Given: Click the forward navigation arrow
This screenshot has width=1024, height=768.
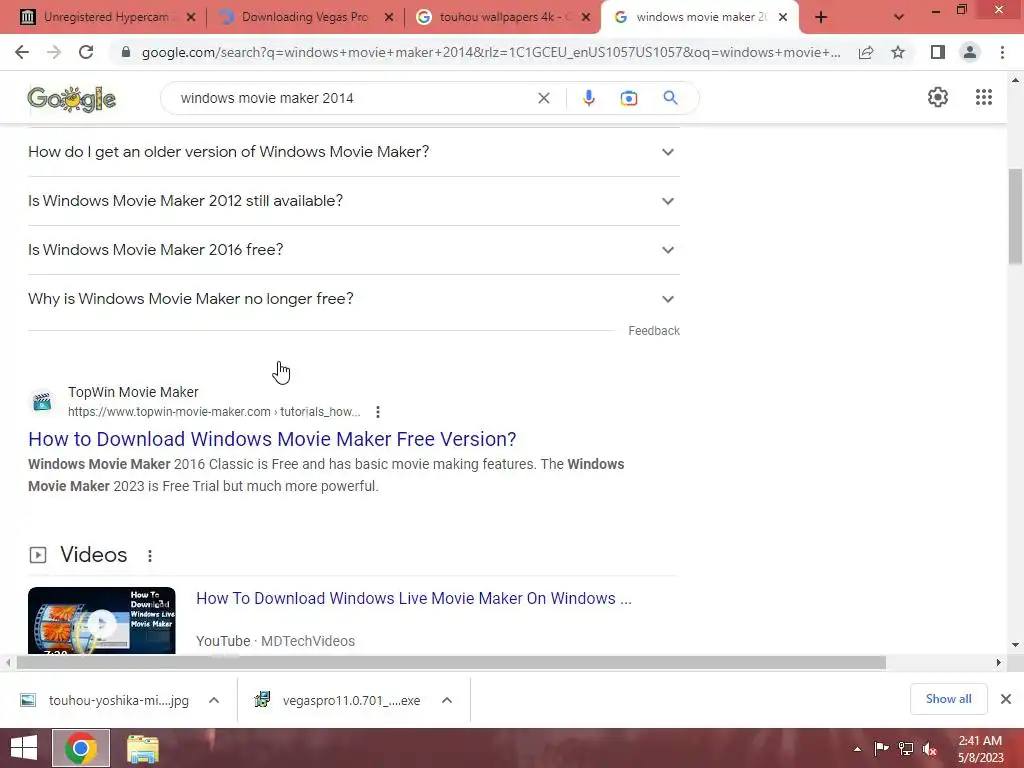Looking at the screenshot, I should (54, 52).
